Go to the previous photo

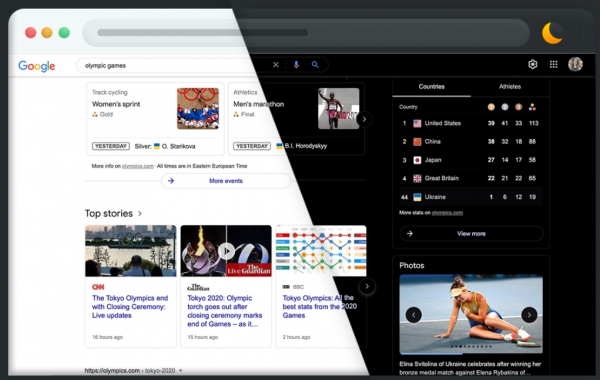pyautogui.click(x=413, y=315)
